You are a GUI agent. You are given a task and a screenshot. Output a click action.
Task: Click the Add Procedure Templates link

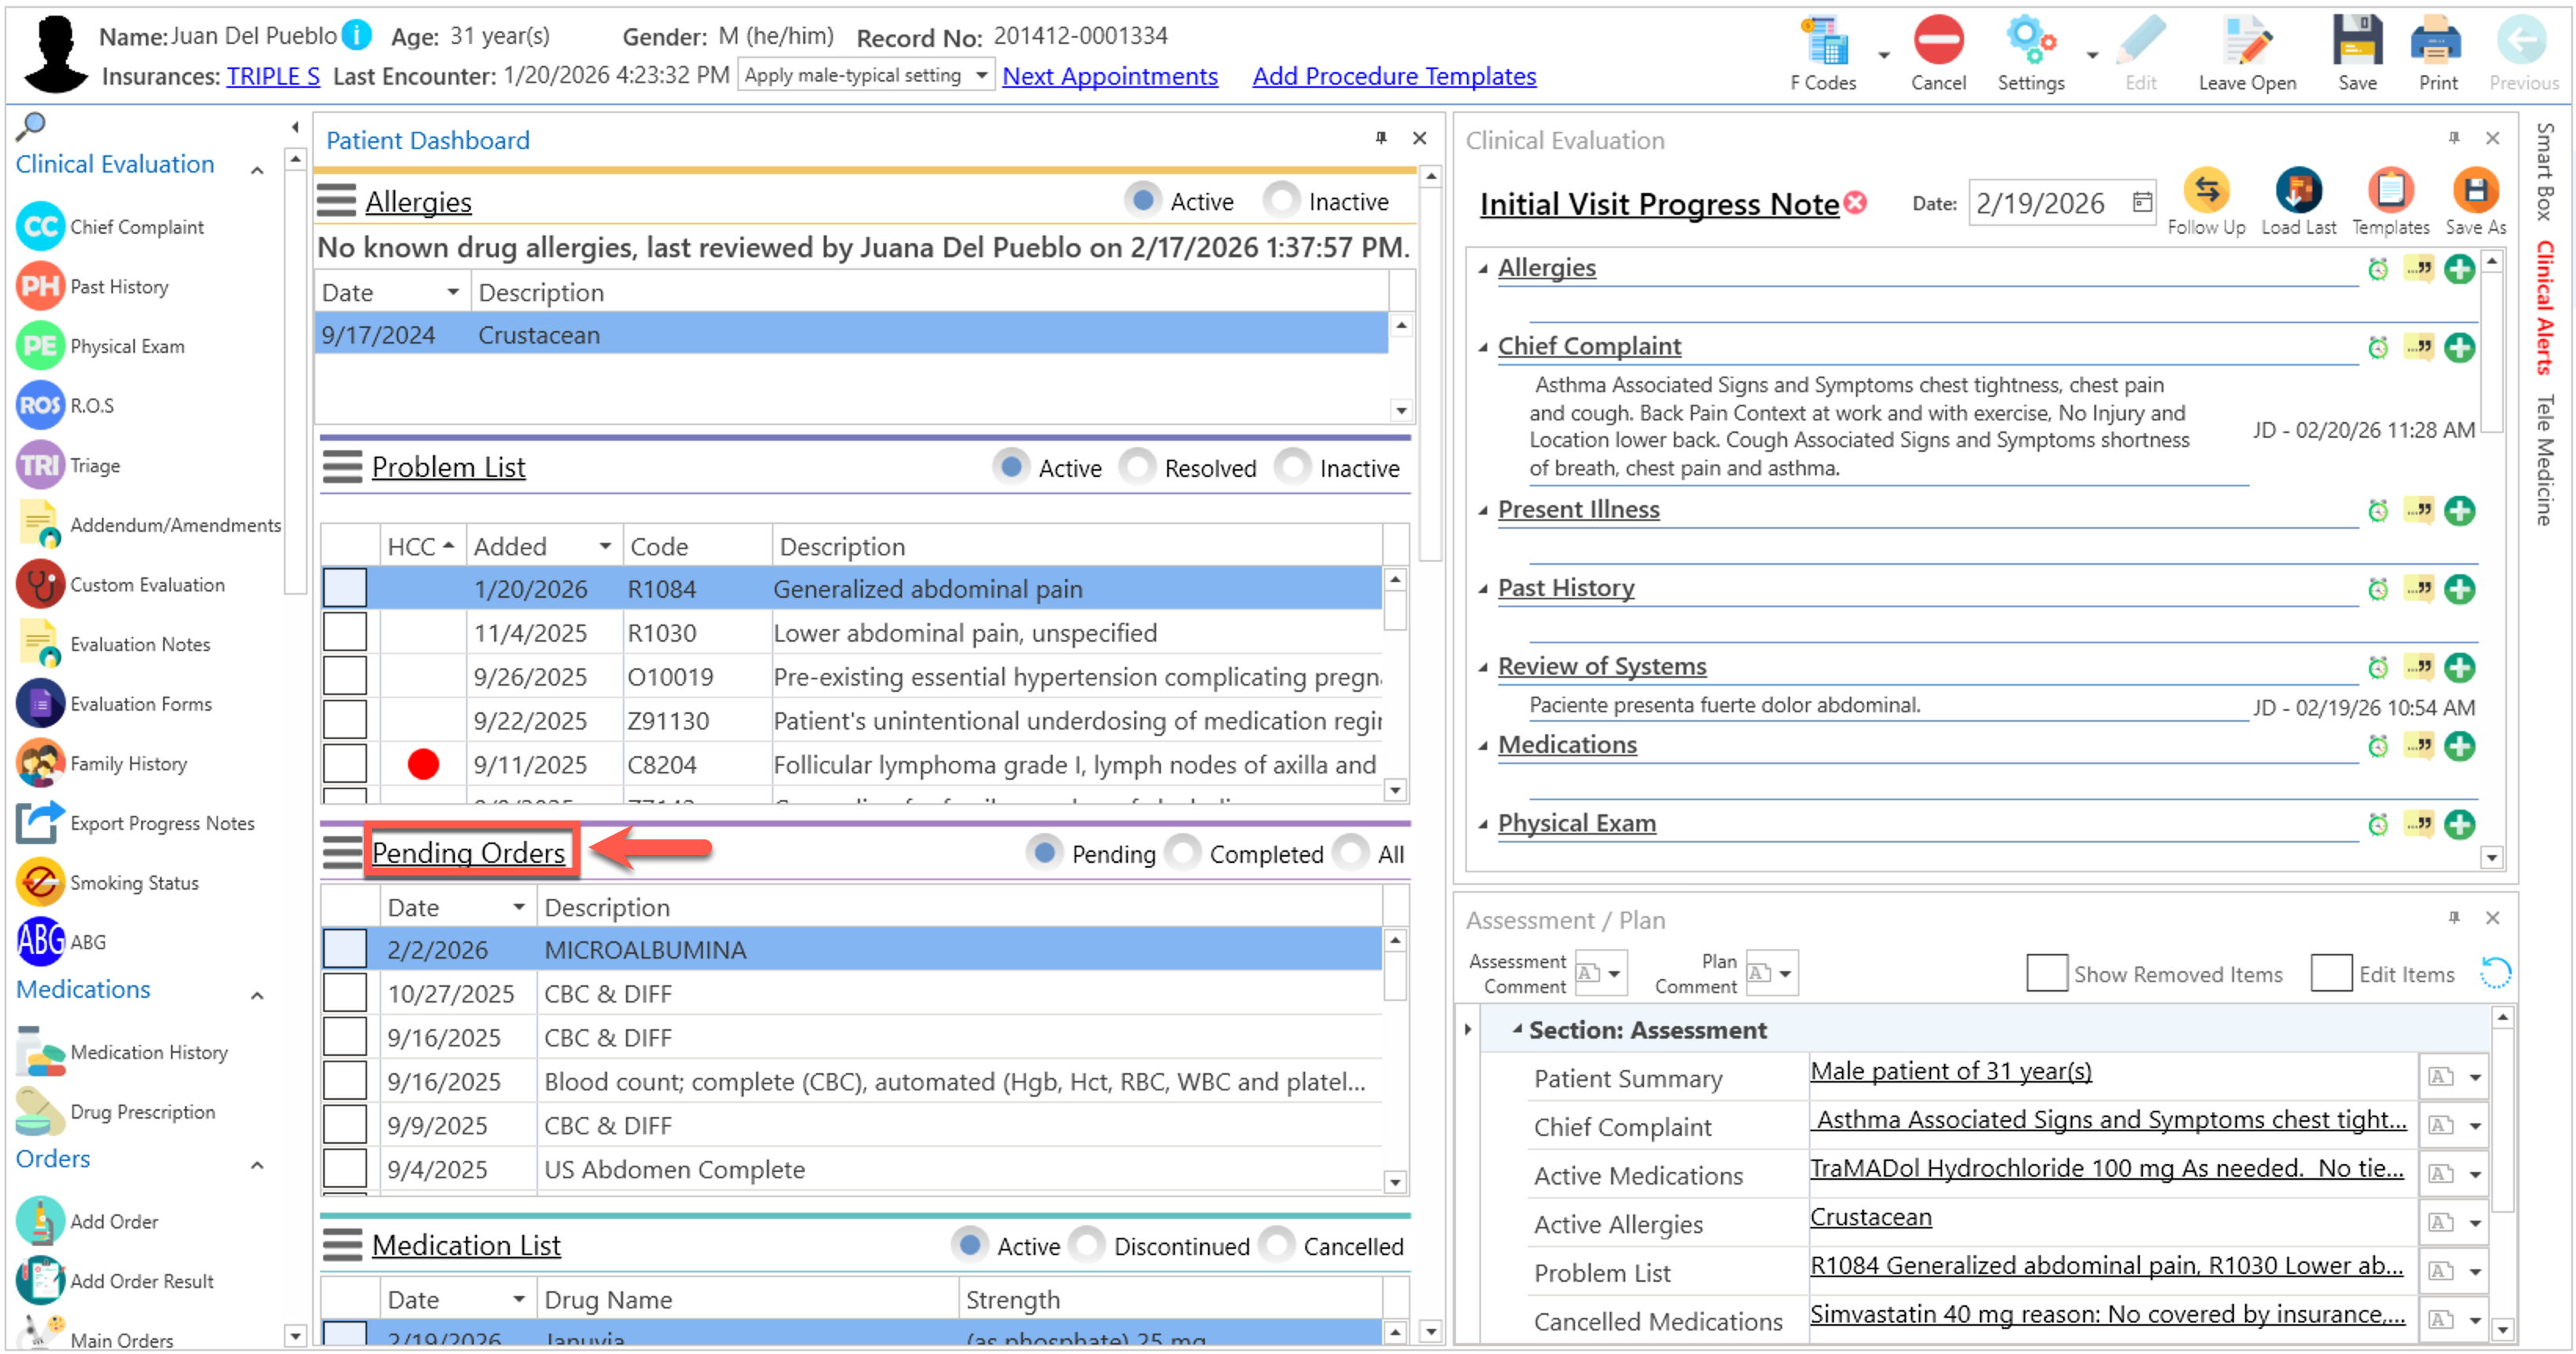coord(1393,76)
